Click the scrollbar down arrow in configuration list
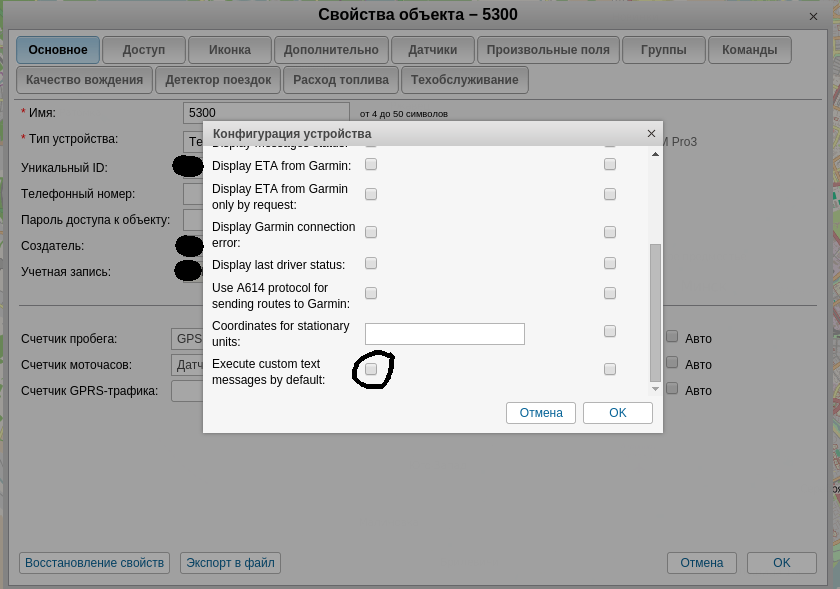The width and height of the screenshot is (840, 589). (656, 388)
